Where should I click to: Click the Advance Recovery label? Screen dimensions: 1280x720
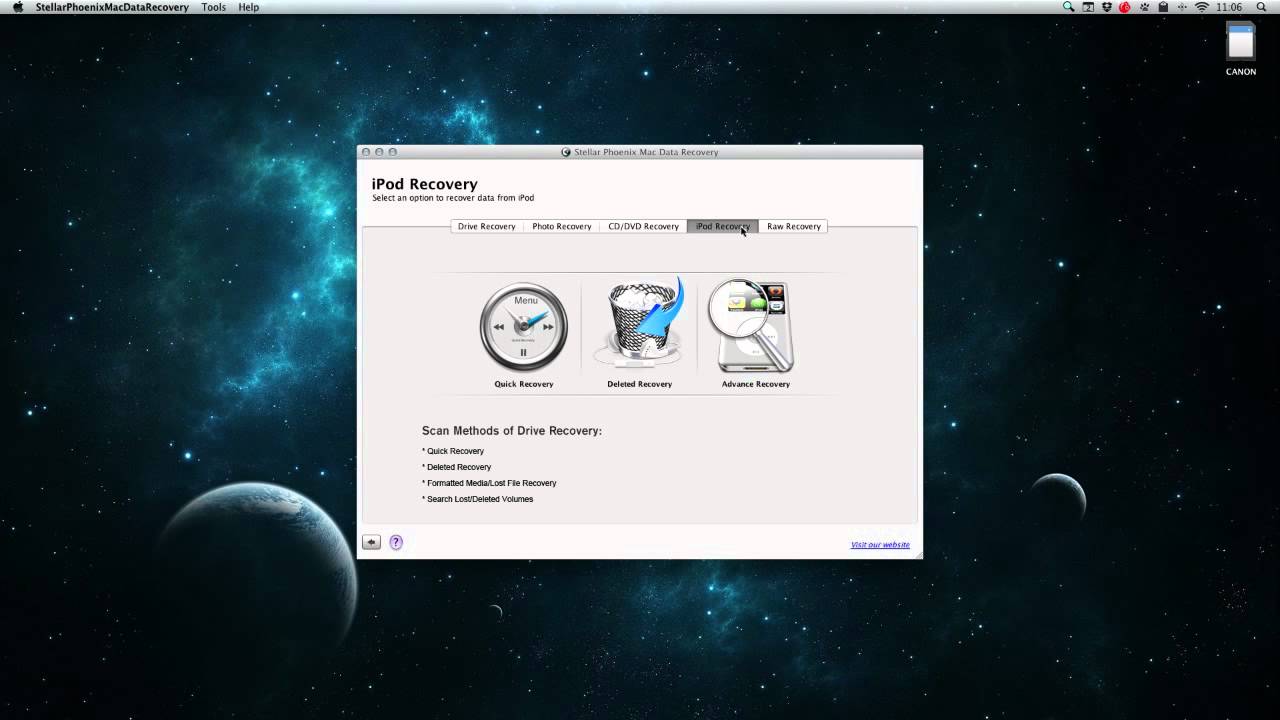coord(756,384)
